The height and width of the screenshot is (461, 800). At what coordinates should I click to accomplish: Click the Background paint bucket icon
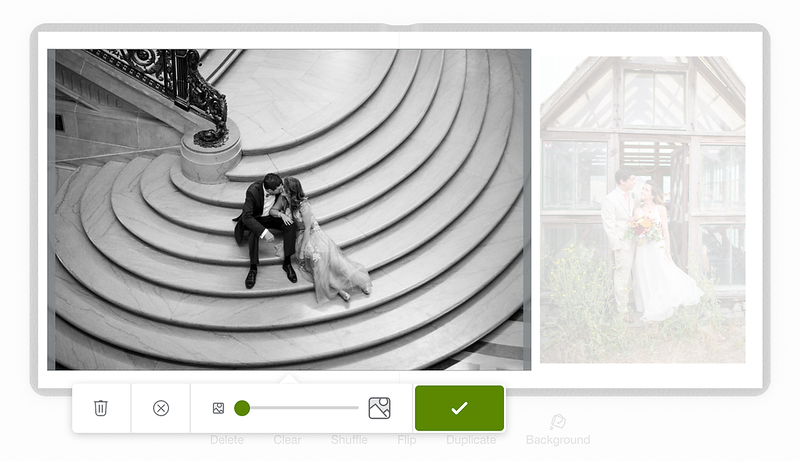tap(558, 422)
